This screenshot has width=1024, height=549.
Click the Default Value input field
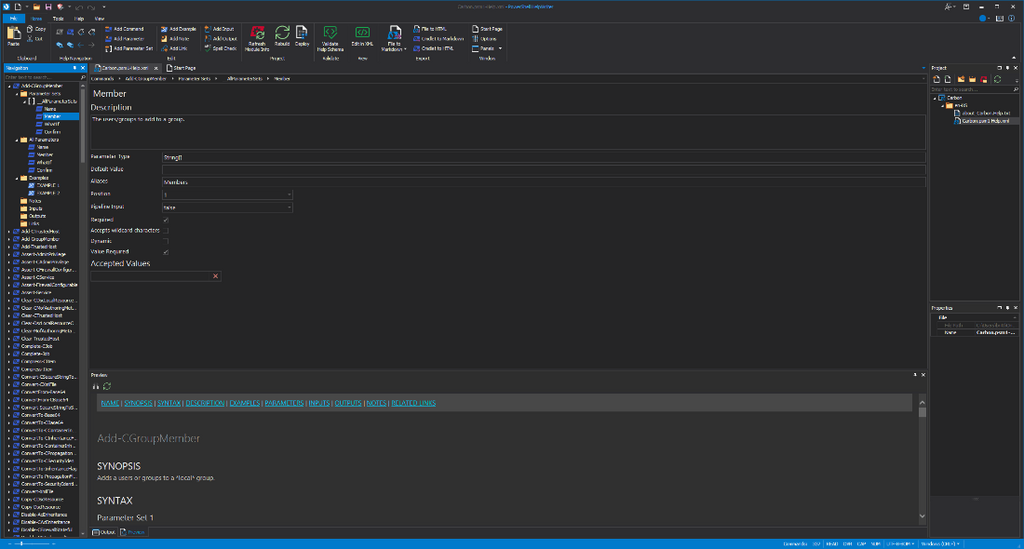point(543,170)
